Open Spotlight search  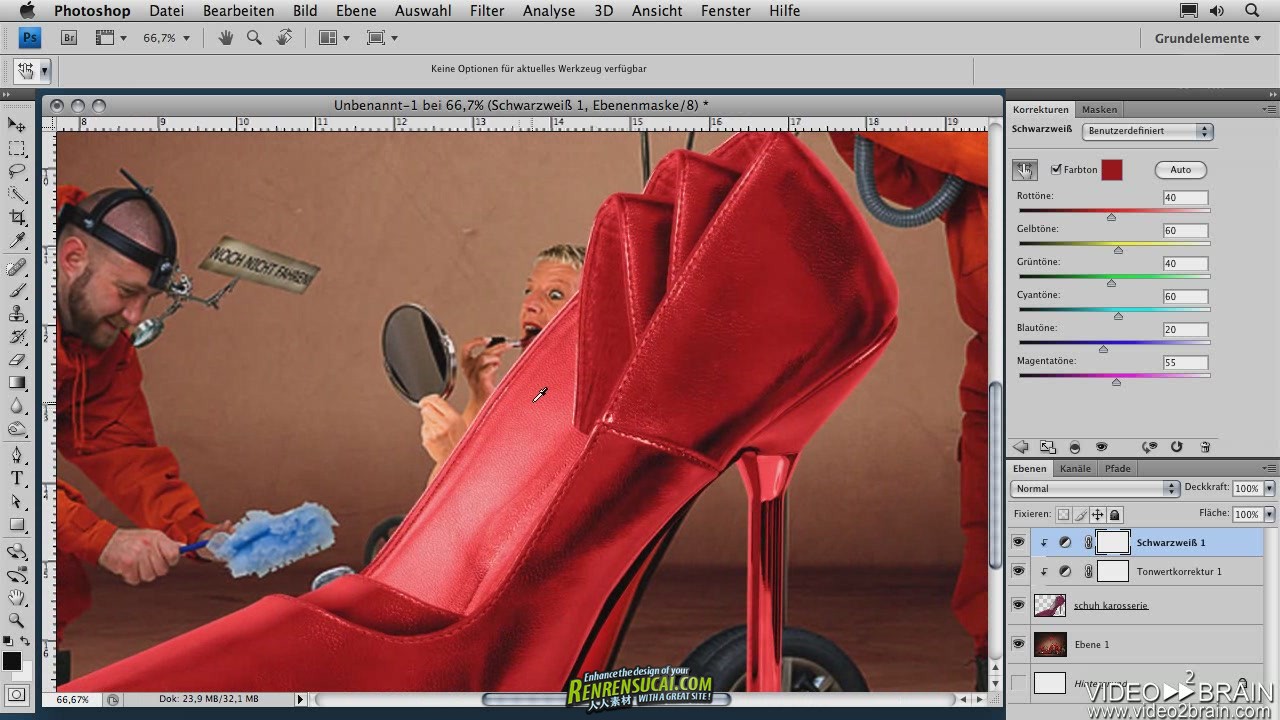pyautogui.click(x=1252, y=11)
